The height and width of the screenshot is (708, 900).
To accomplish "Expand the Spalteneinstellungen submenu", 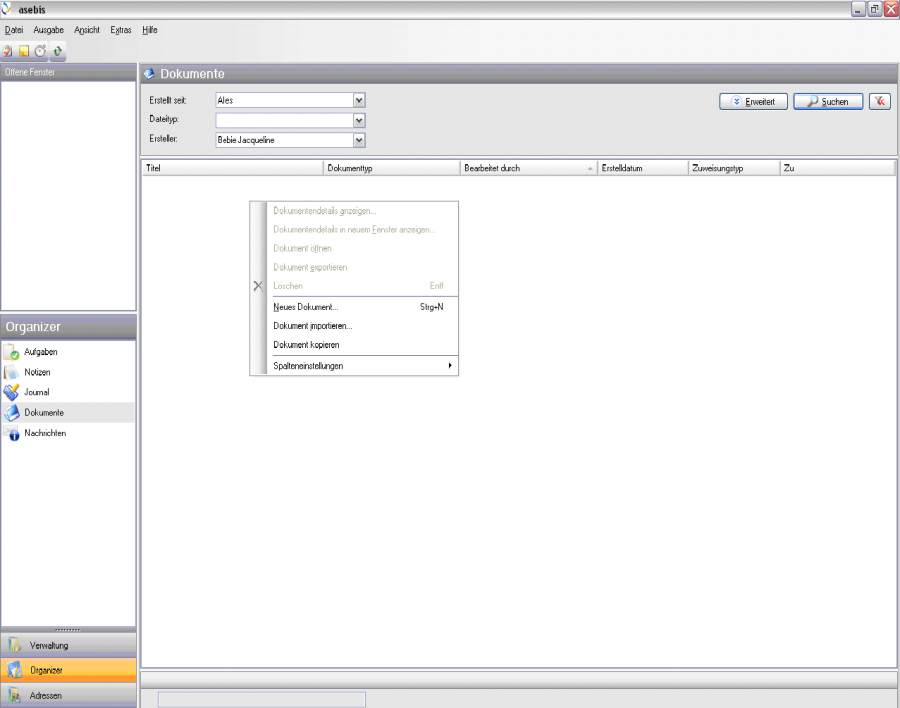I will click(x=355, y=366).
